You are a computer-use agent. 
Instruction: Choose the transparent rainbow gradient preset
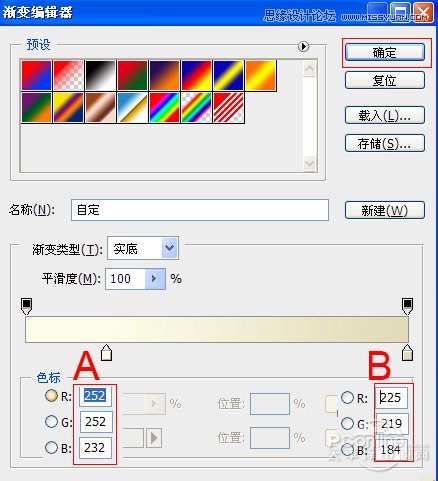click(197, 107)
